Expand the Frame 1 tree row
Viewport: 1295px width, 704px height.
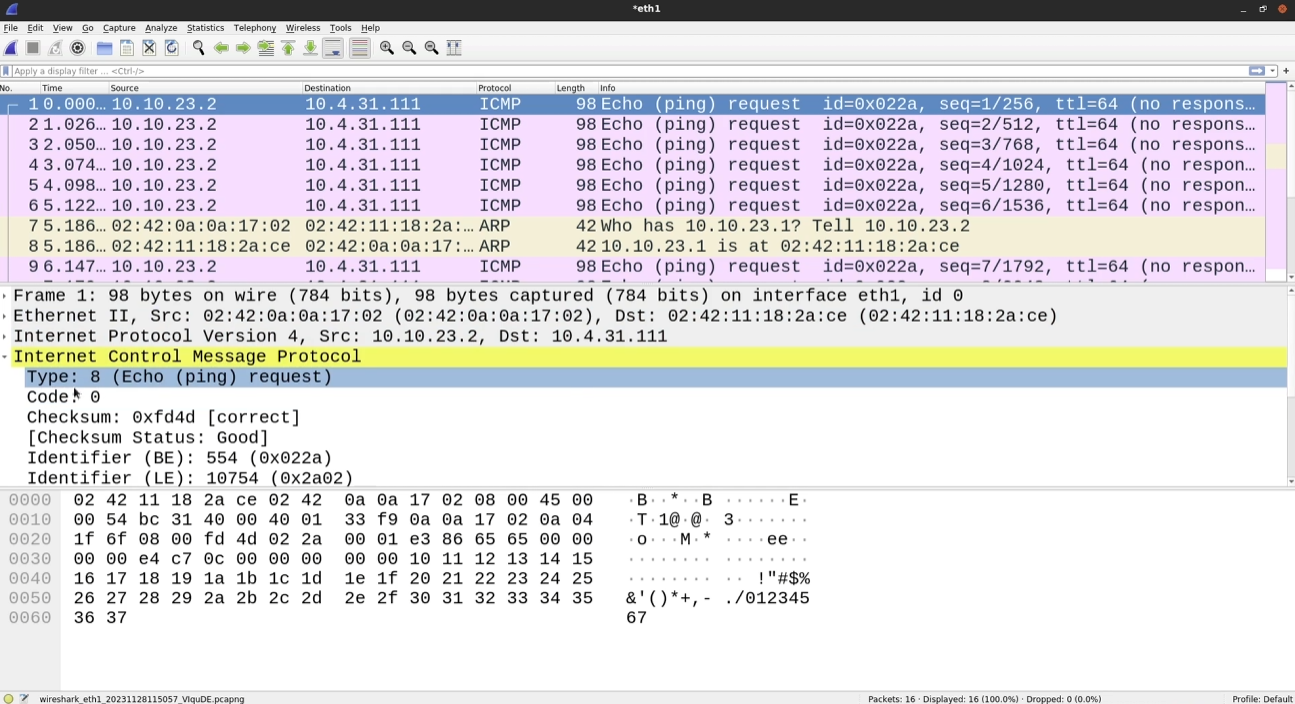coord(5,296)
